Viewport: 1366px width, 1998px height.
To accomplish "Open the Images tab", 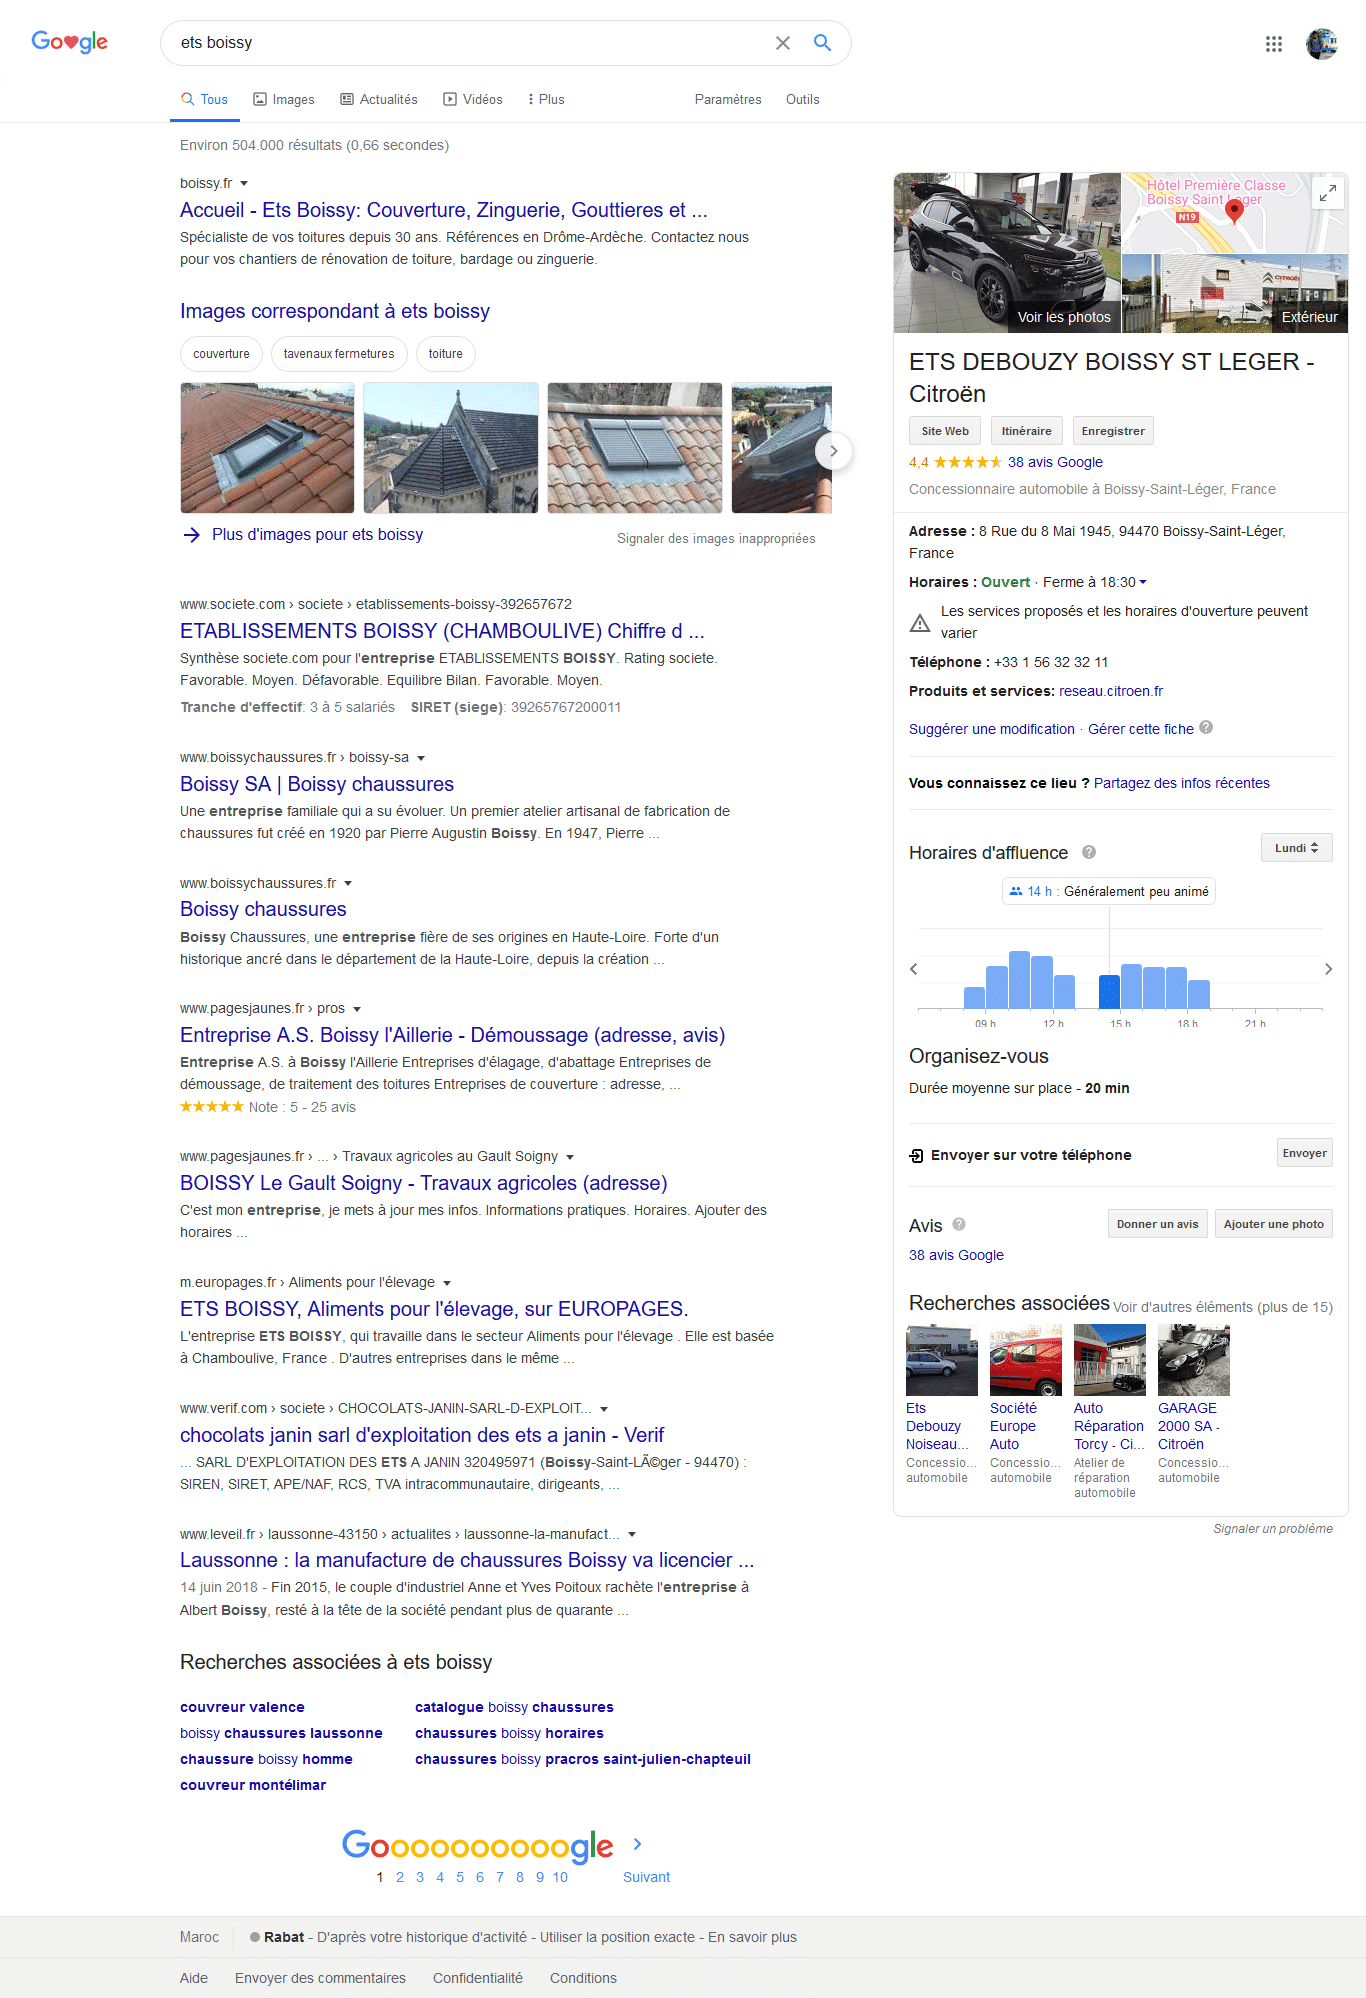I will pos(284,99).
